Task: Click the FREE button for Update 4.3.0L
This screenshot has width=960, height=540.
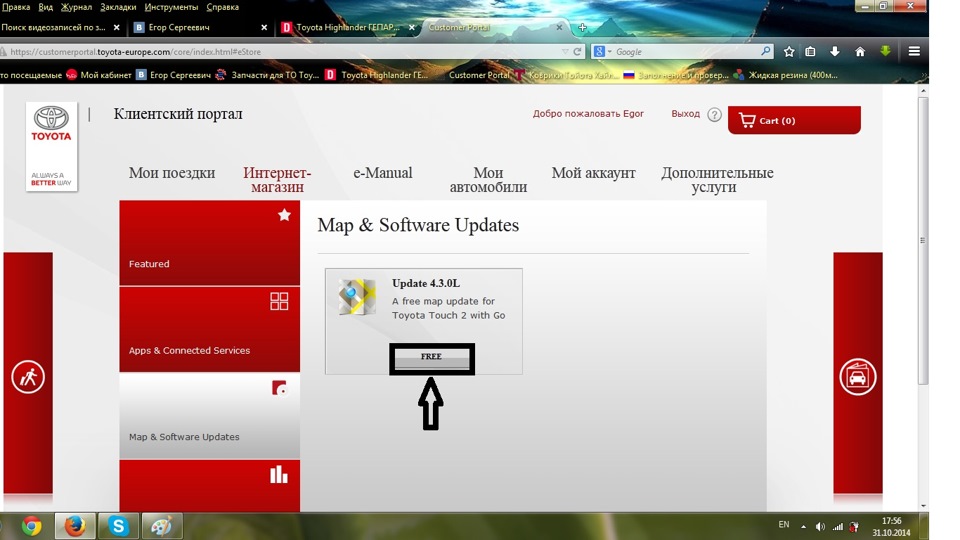Action: coord(432,359)
